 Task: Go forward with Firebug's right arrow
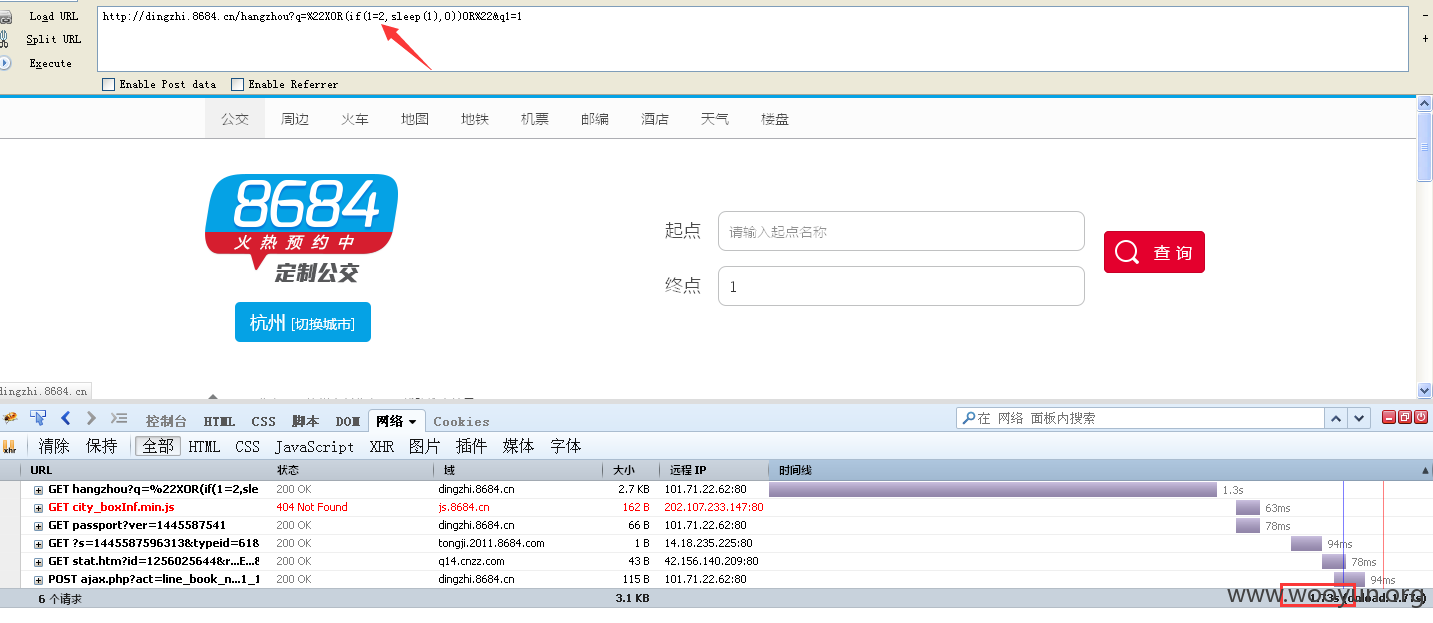[91, 418]
